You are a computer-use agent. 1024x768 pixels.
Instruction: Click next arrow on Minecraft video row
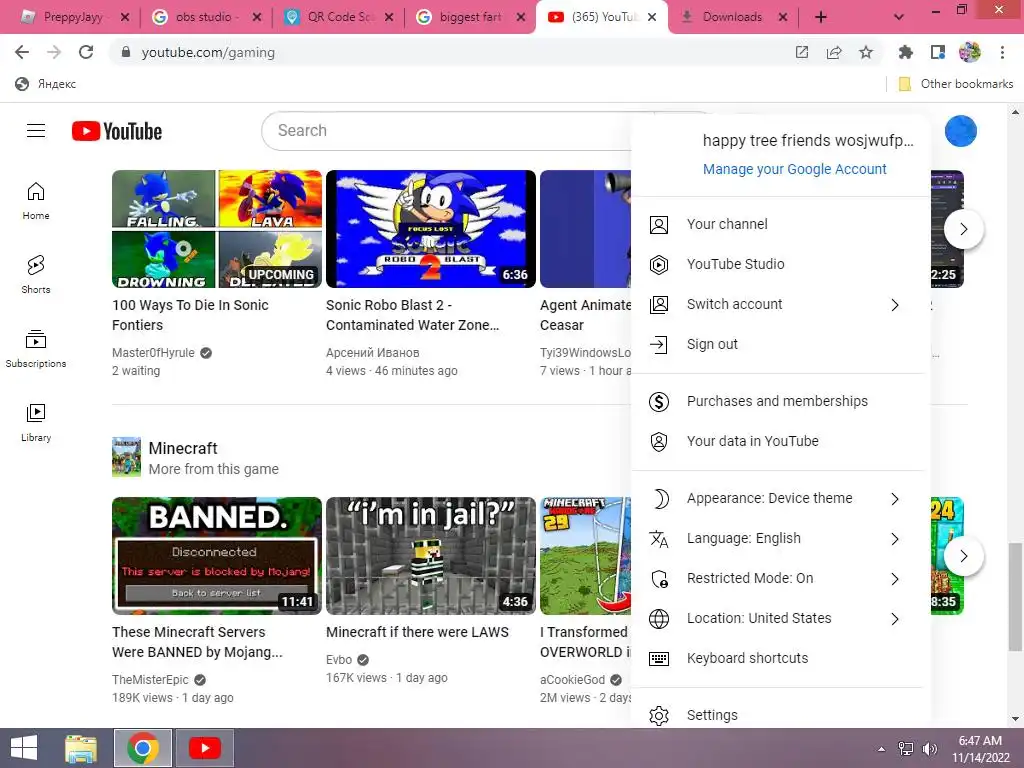pyautogui.click(x=963, y=556)
